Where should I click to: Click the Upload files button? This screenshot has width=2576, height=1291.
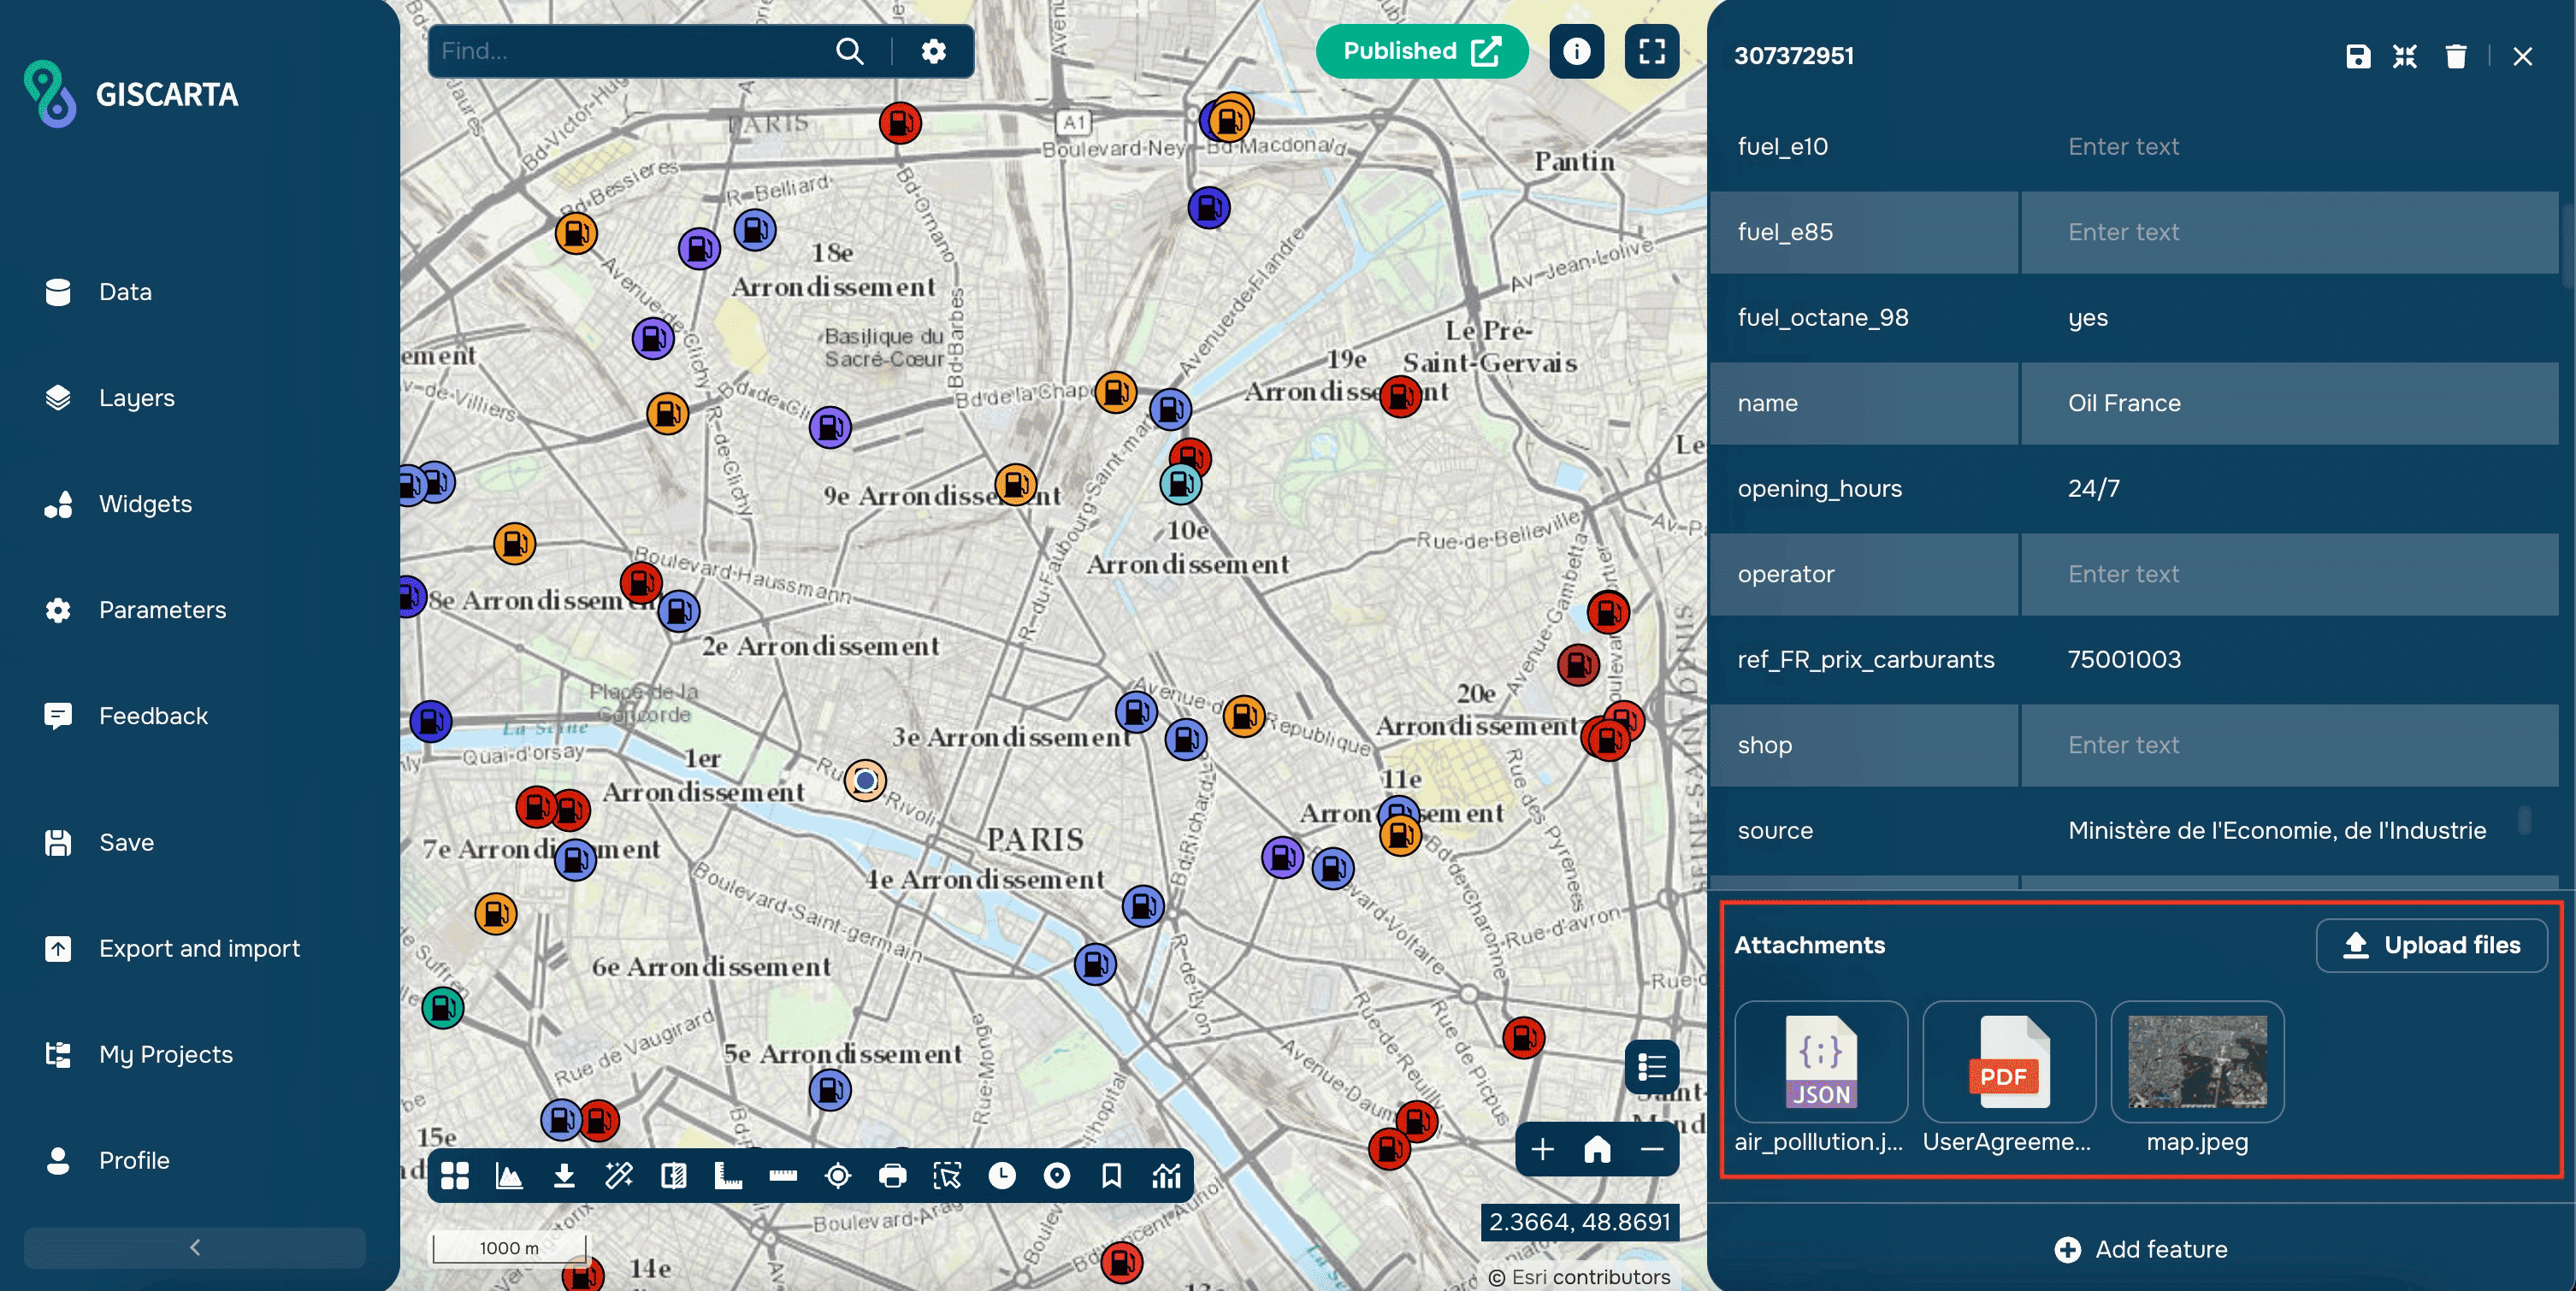2431,945
